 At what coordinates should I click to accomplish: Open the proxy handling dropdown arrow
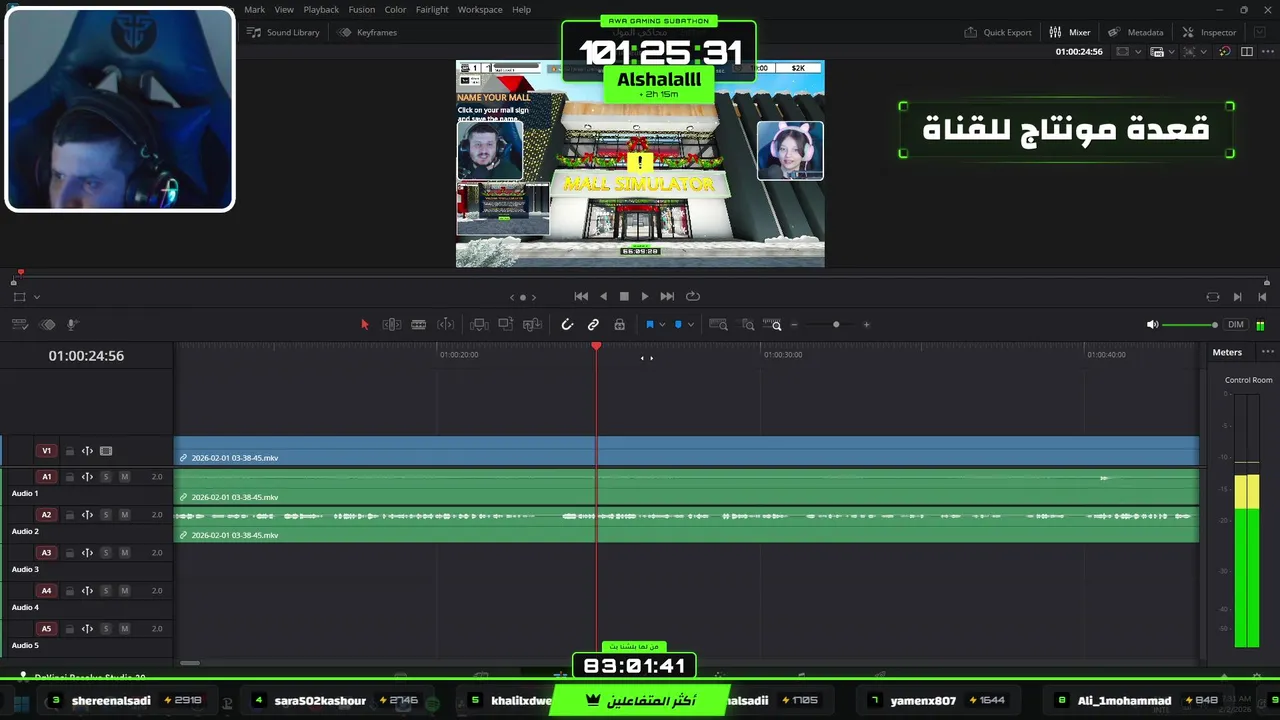pos(1172,52)
